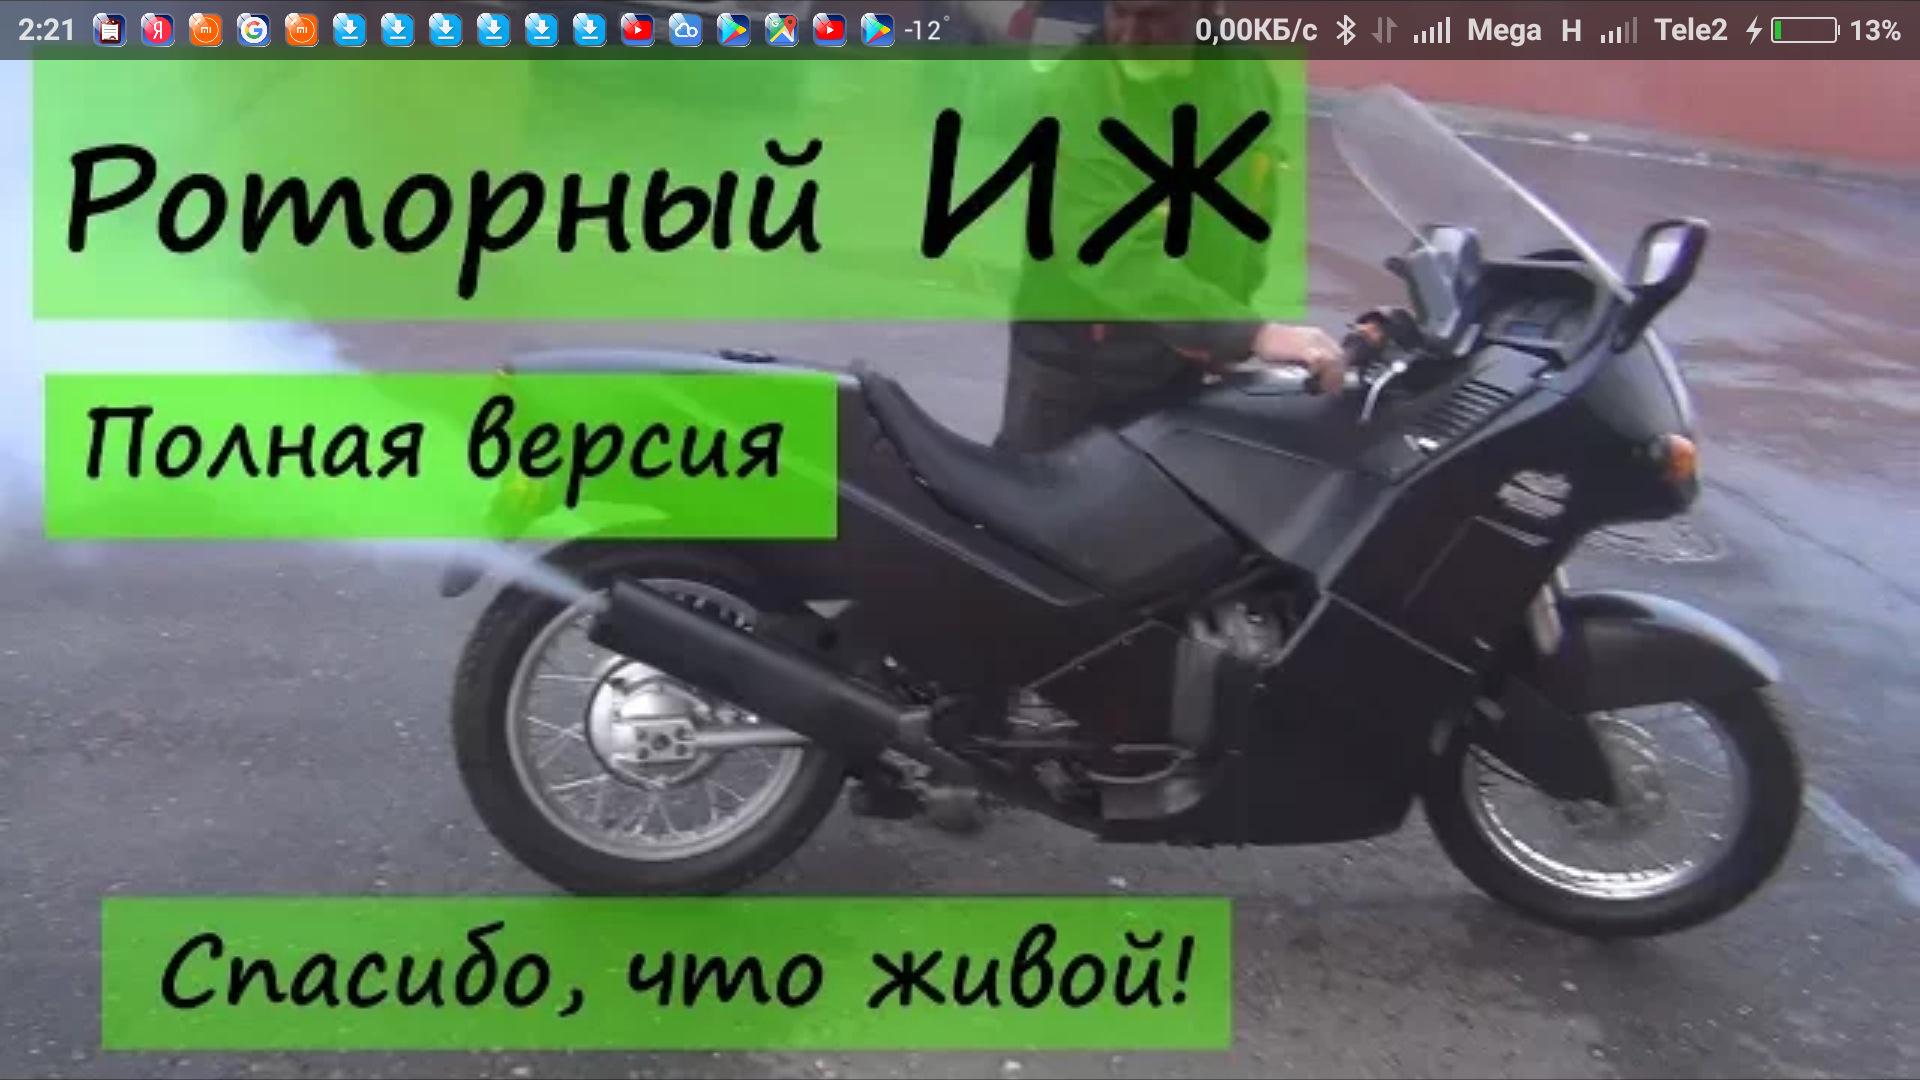Open the Play Store icon left of Maps
1920x1080 pixels.
[x=734, y=31]
